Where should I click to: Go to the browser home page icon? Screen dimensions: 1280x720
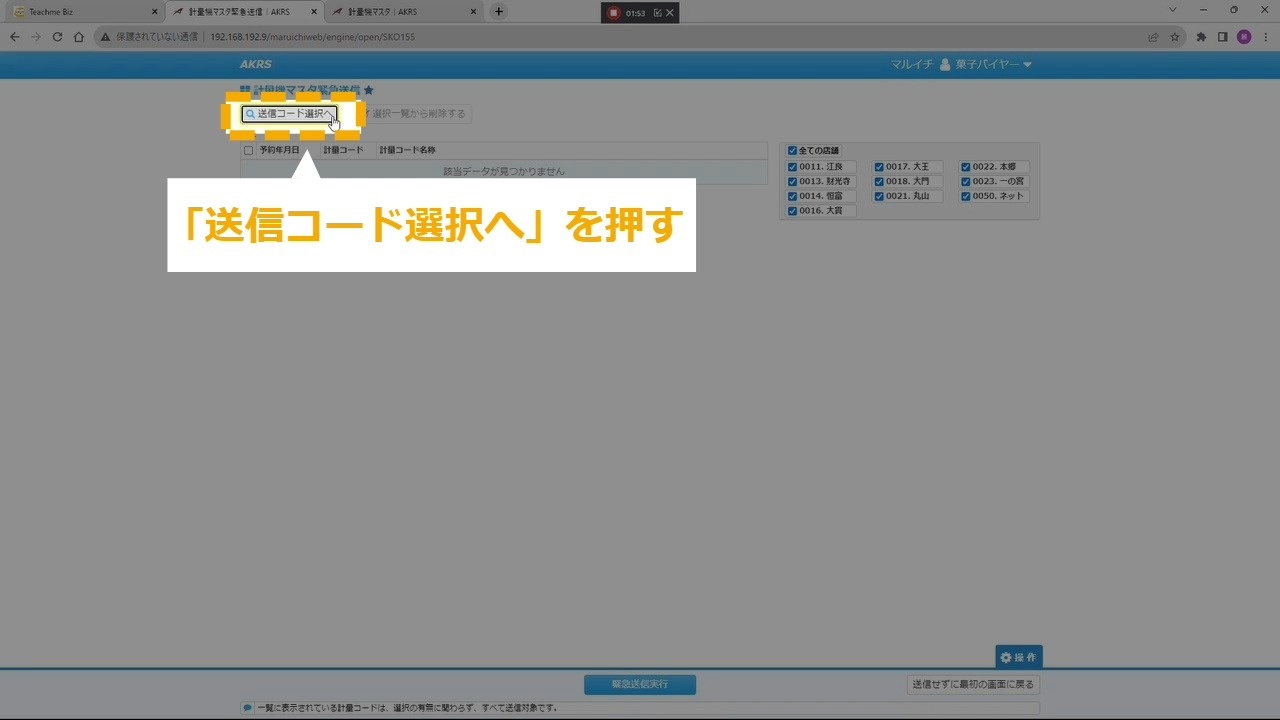[79, 37]
